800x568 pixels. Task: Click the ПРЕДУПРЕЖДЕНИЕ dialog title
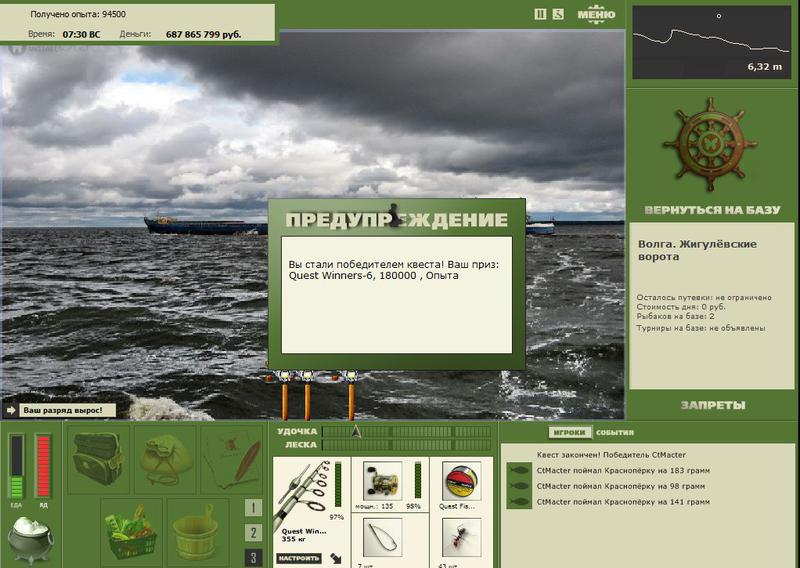(x=396, y=220)
